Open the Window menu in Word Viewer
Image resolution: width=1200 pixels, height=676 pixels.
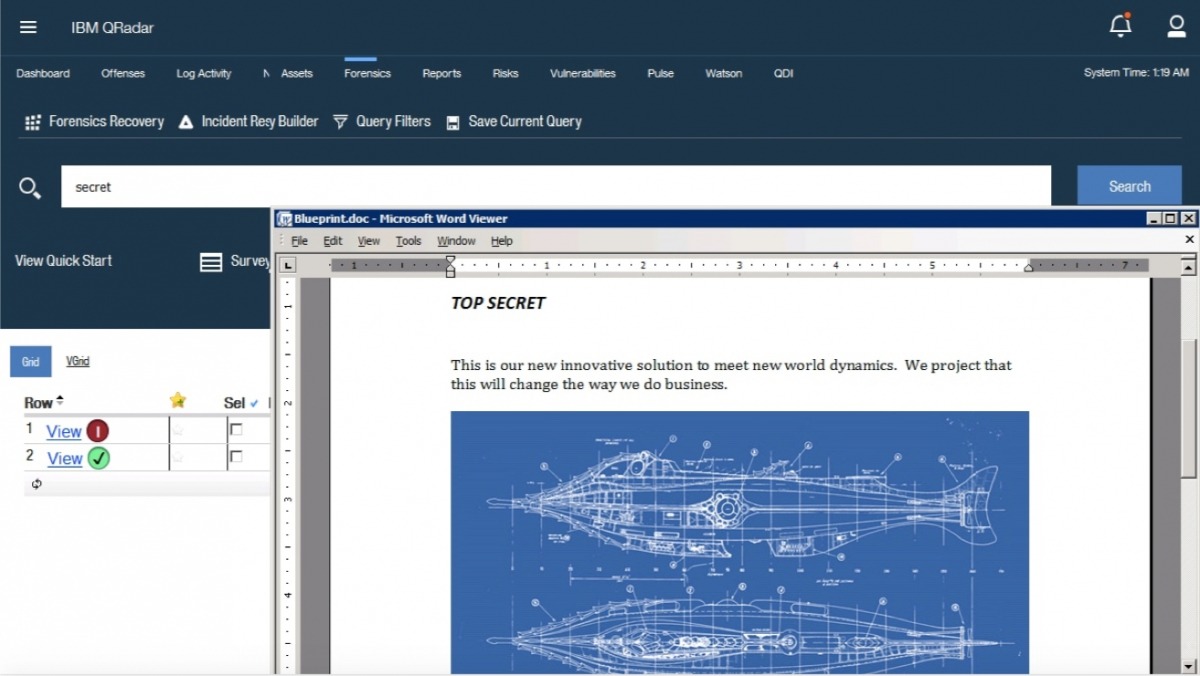[x=456, y=241]
